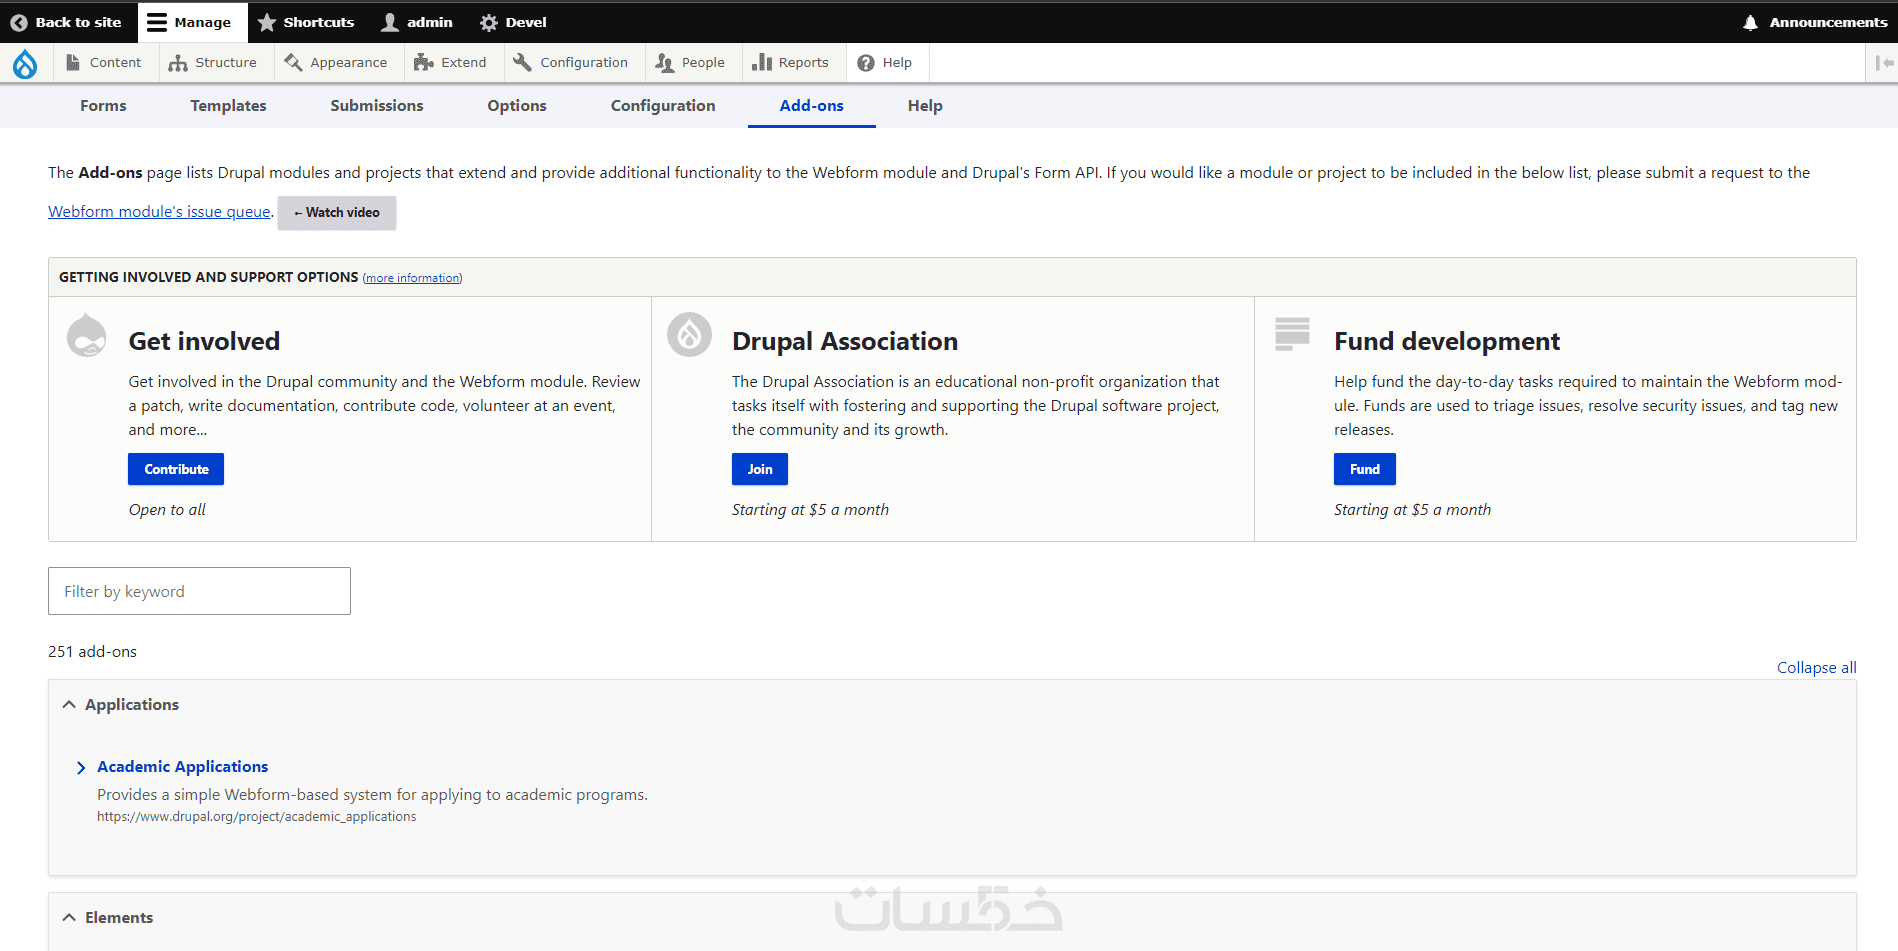Click the Get involved Druplicon icon

coord(87,335)
